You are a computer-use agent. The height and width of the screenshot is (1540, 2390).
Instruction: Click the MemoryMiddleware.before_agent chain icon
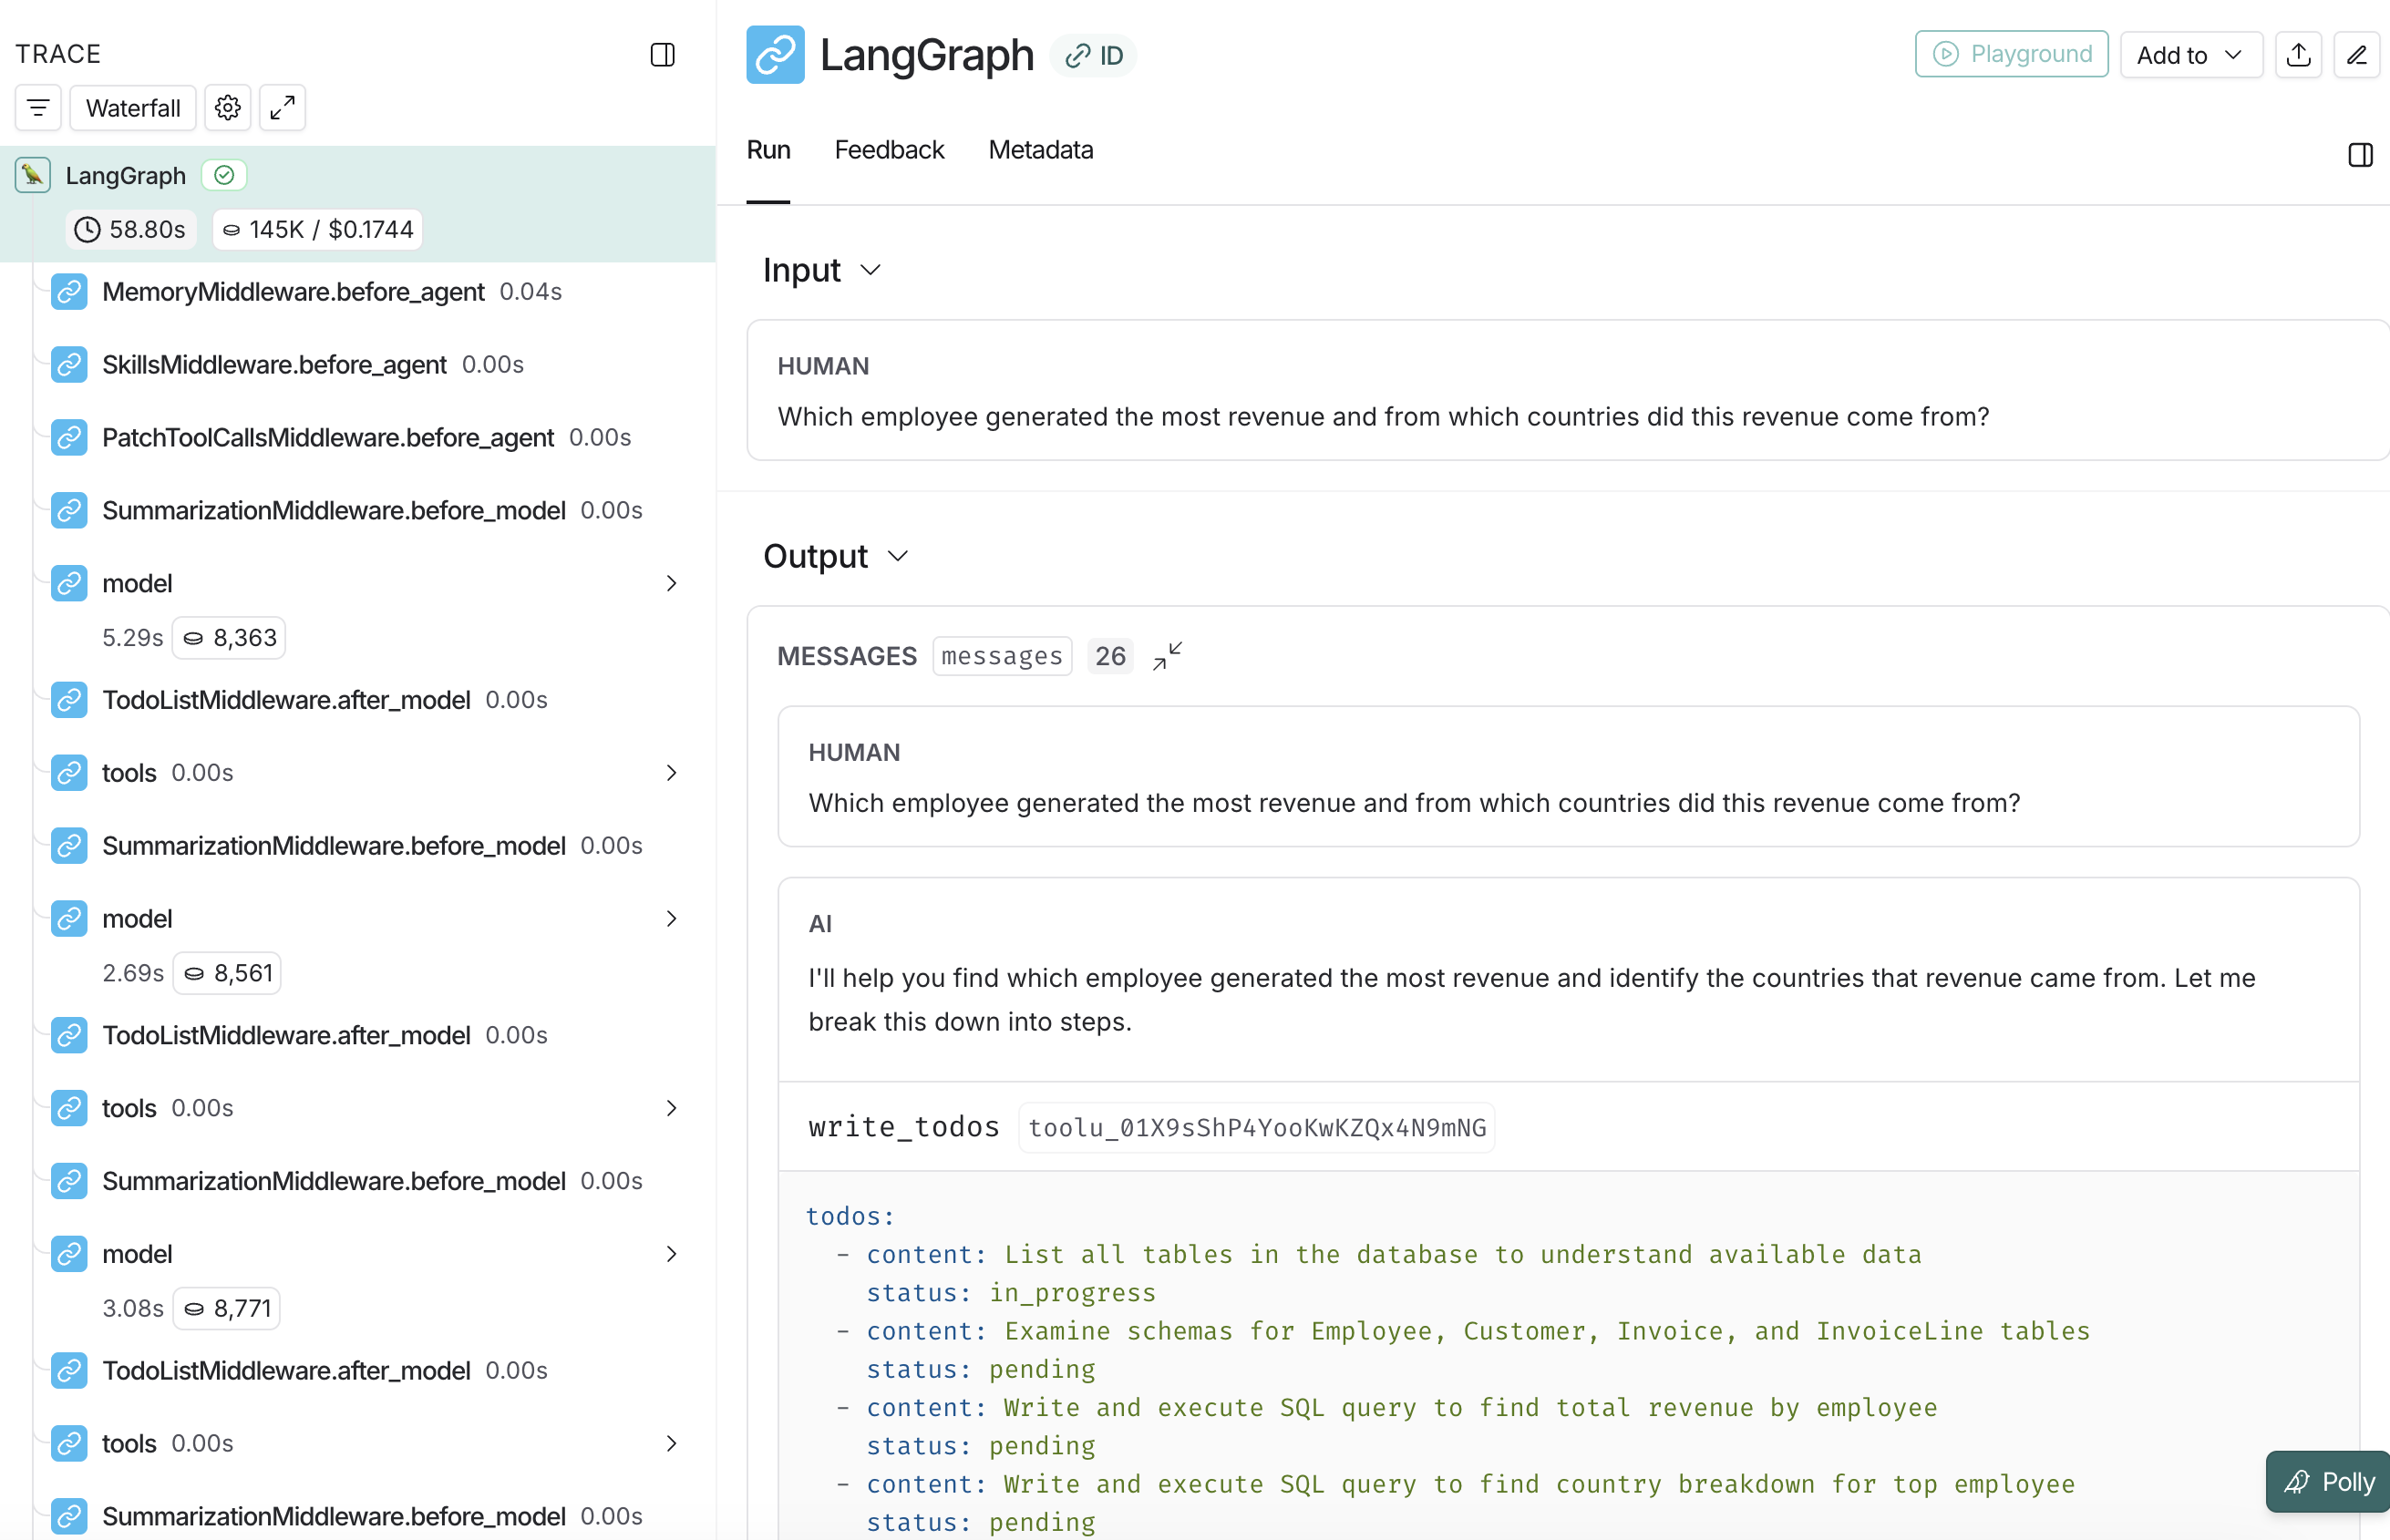tap(69, 291)
